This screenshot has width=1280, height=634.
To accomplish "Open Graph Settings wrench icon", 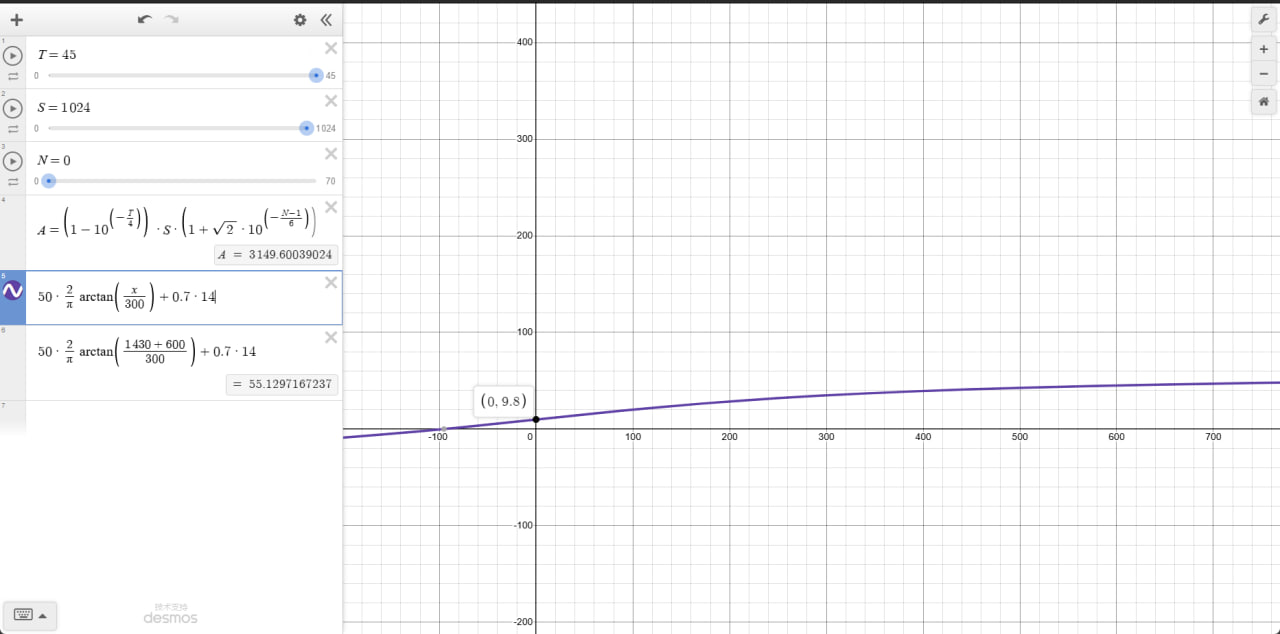I will 1263,19.
